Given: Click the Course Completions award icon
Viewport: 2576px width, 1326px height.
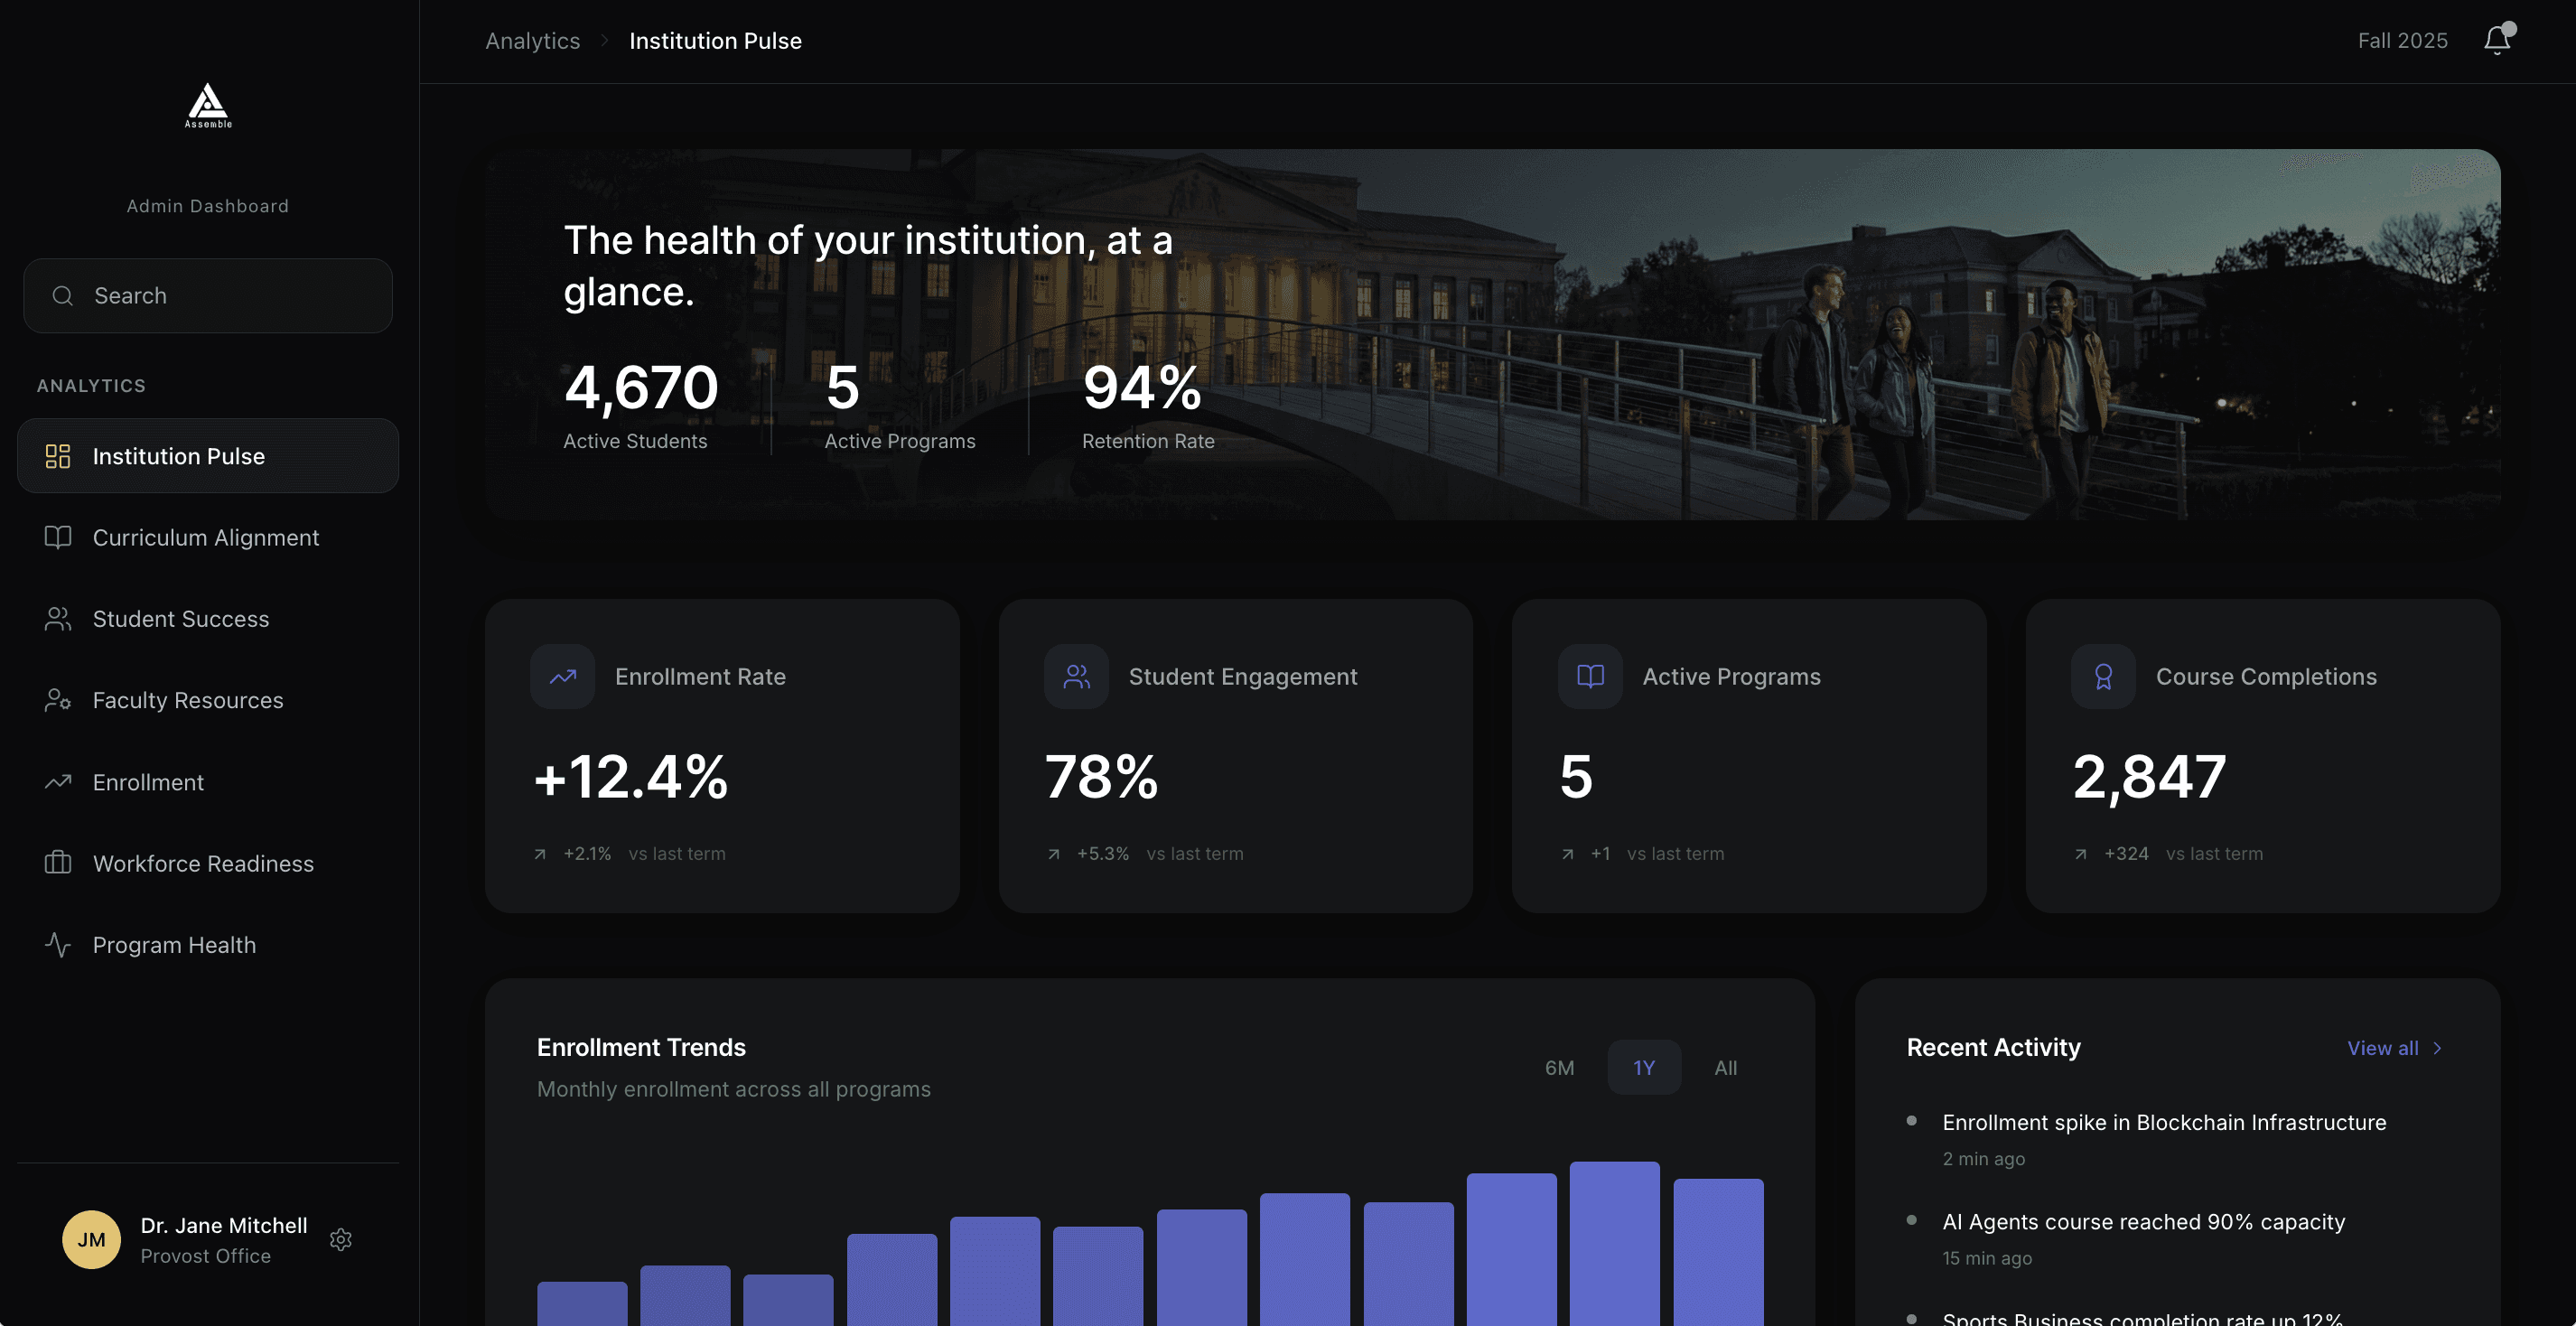Looking at the screenshot, I should (x=2103, y=677).
